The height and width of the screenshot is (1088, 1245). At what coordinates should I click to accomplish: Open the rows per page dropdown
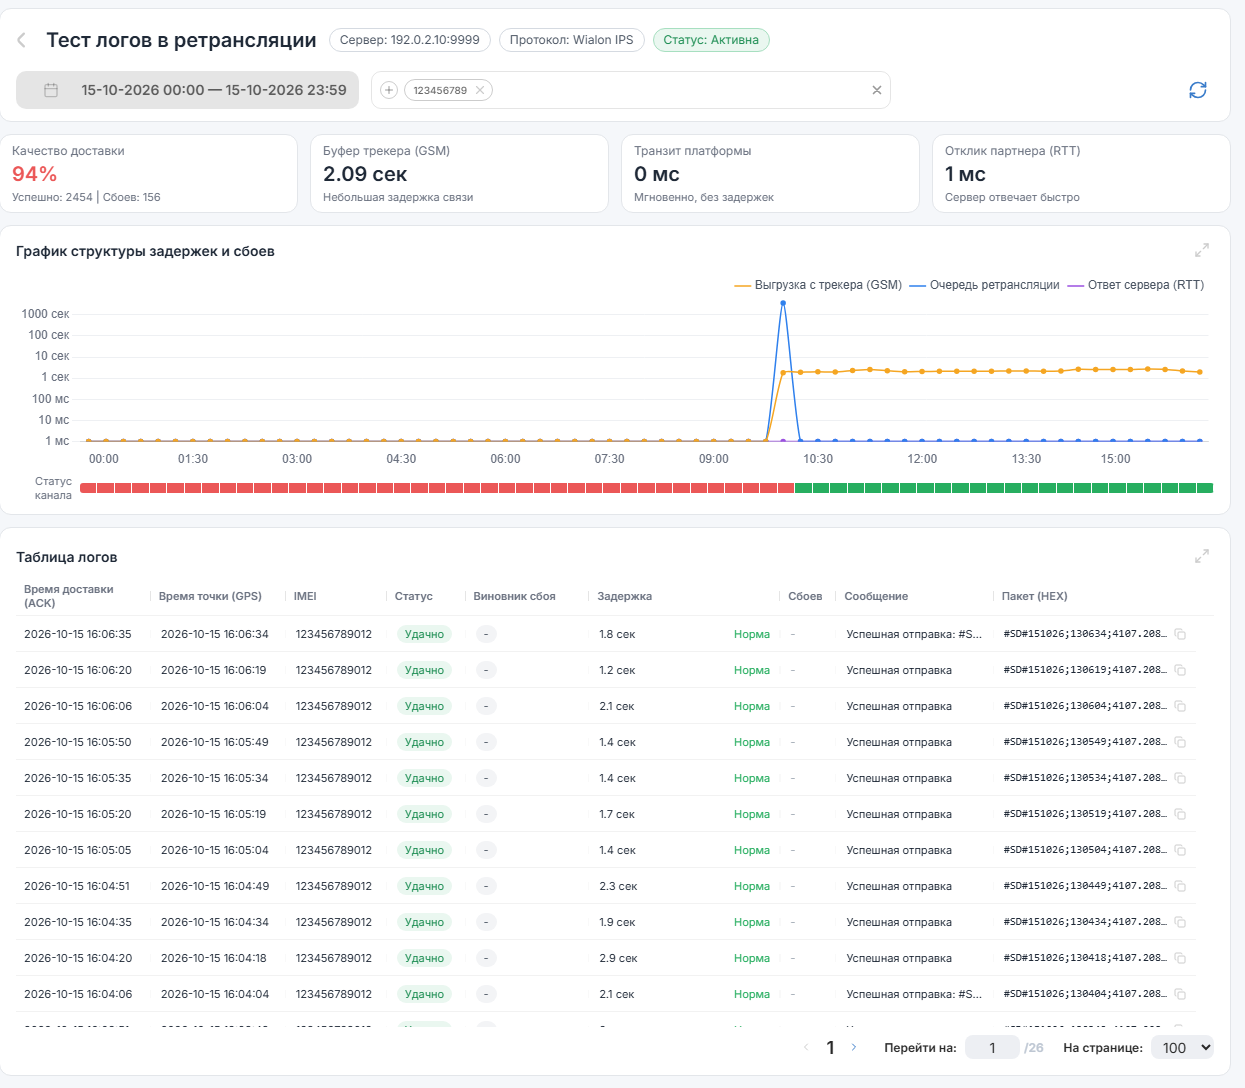(1182, 1047)
